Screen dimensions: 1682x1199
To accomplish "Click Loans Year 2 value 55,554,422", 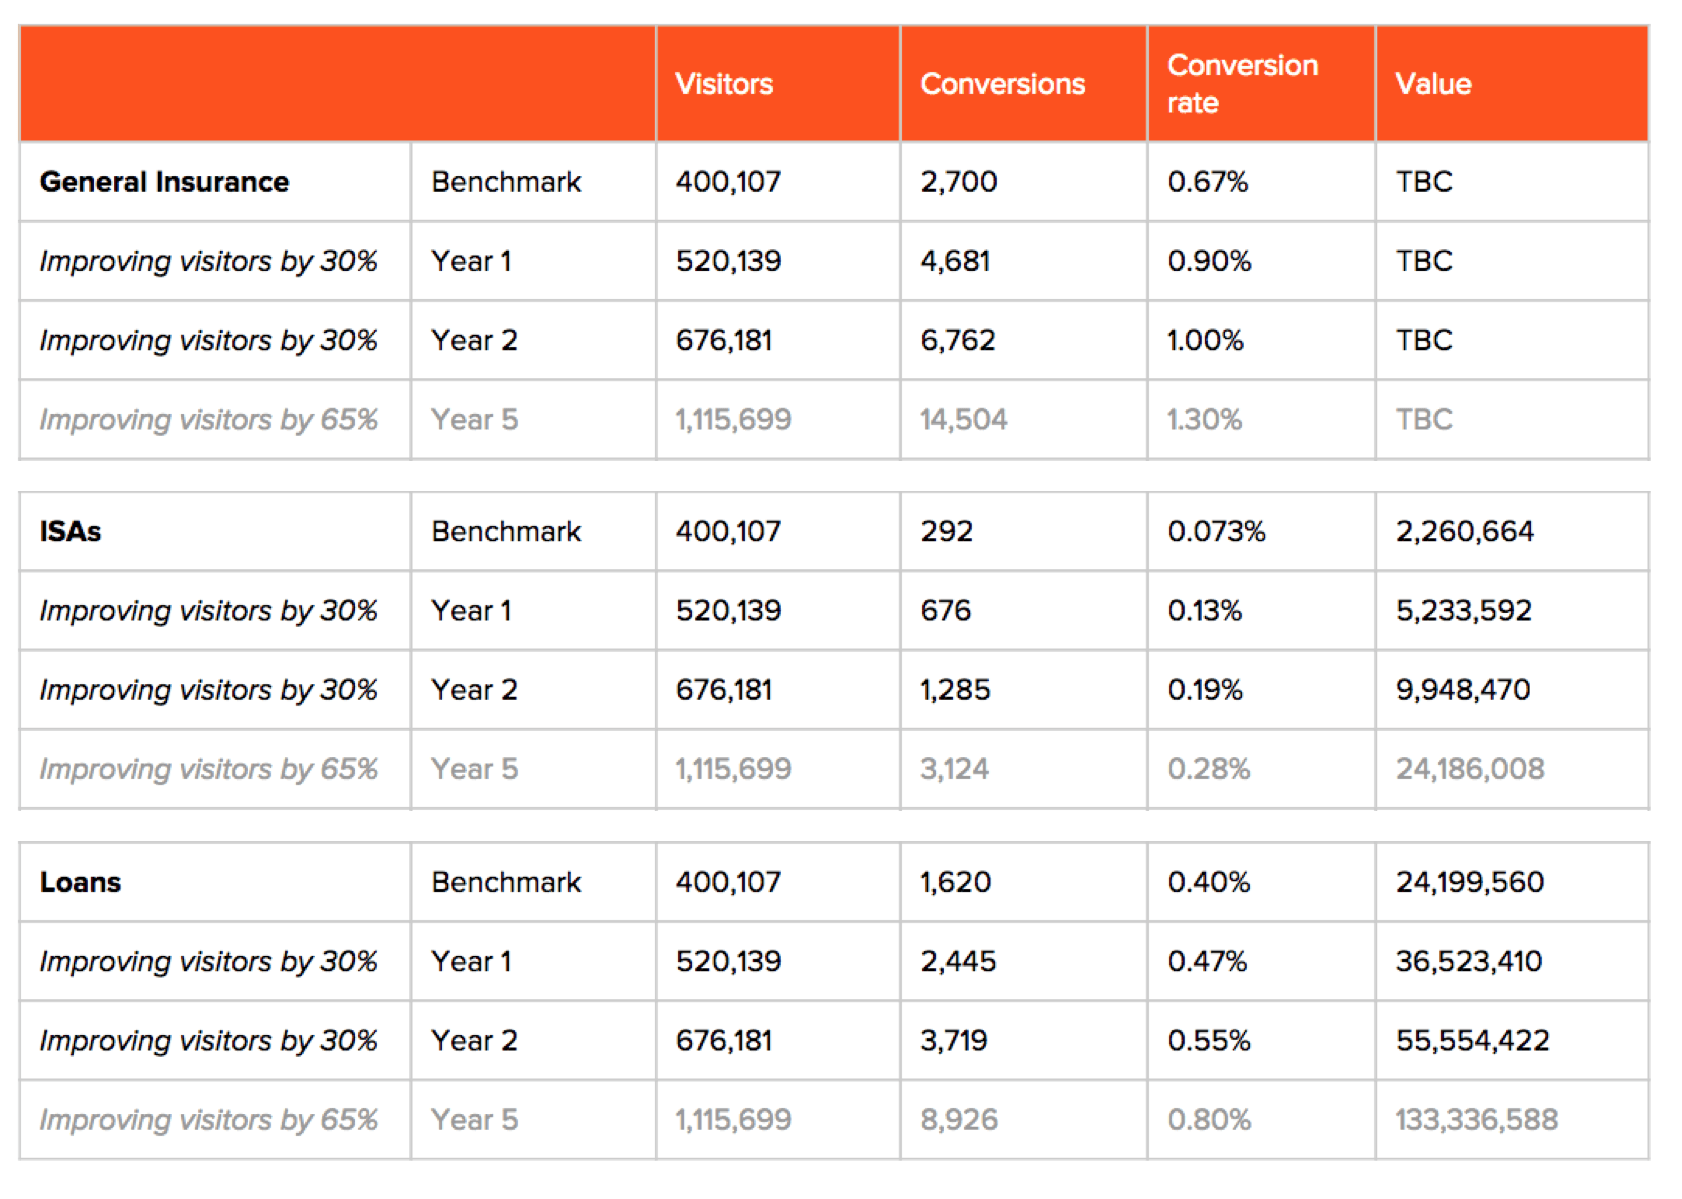I will click(1472, 1041).
